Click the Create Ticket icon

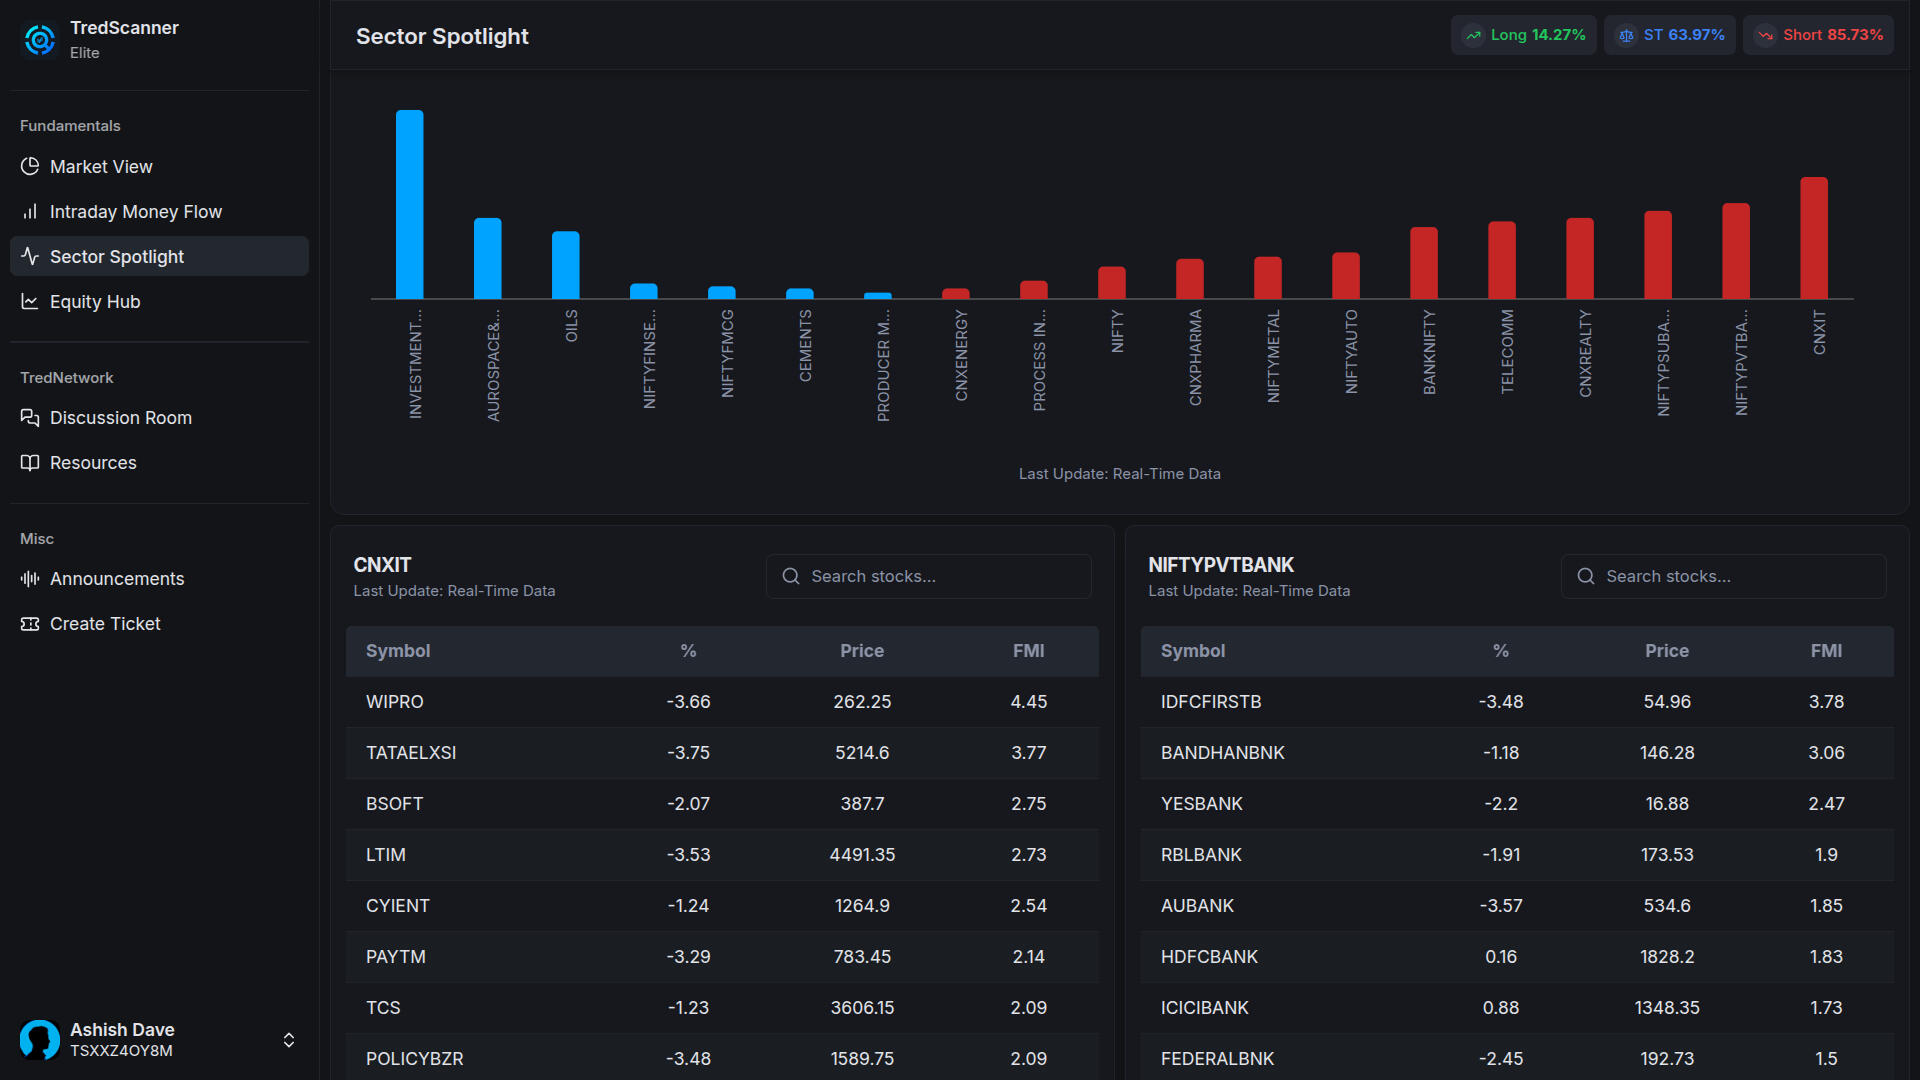point(30,623)
